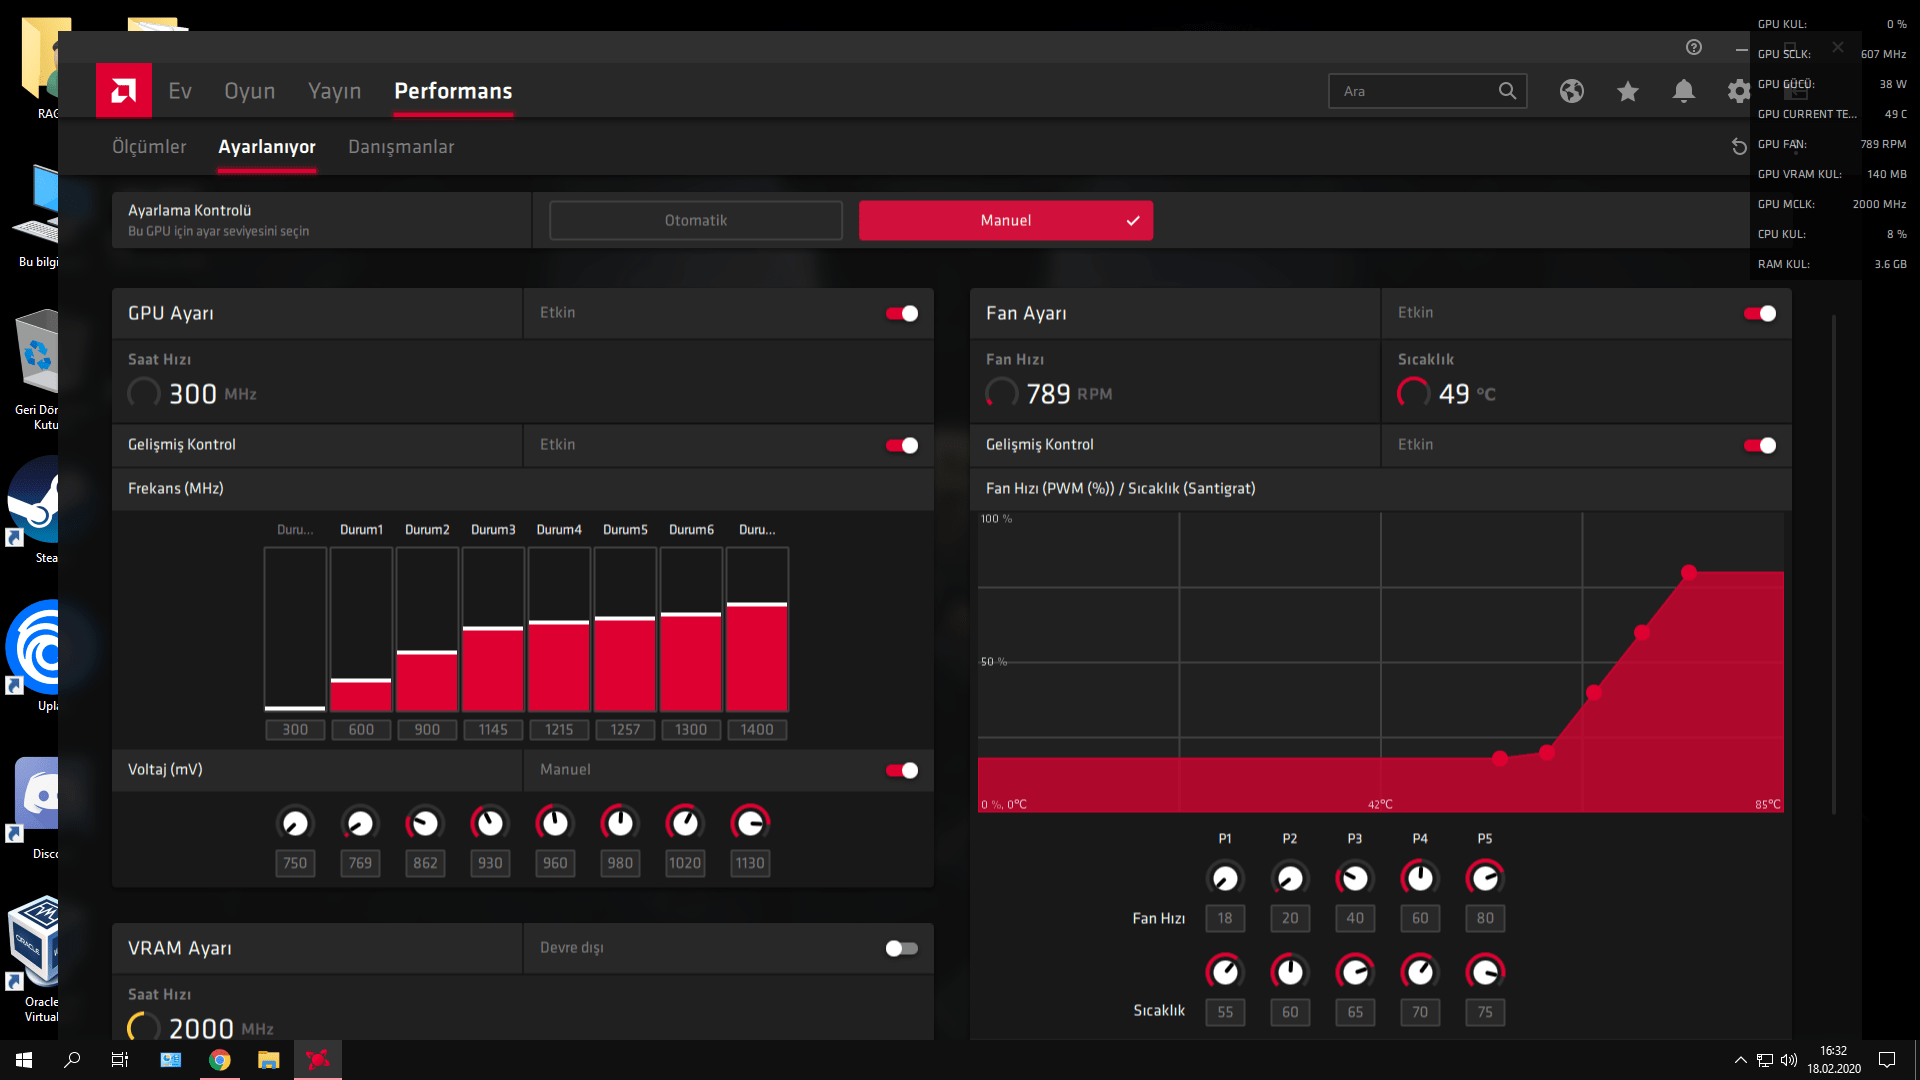Open the notifications bell icon
1920x1080 pixels.
point(1683,91)
